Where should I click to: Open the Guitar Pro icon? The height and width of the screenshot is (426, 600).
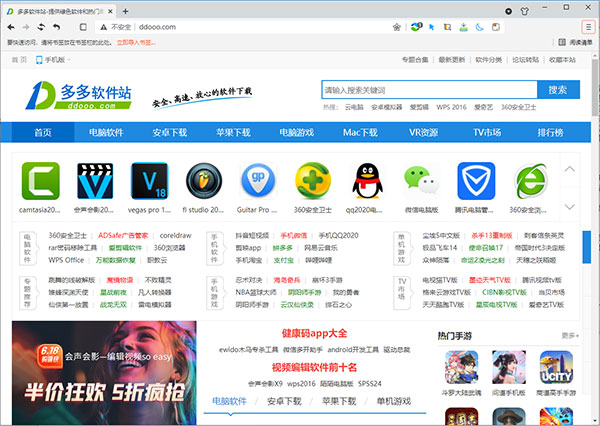[x=258, y=181]
